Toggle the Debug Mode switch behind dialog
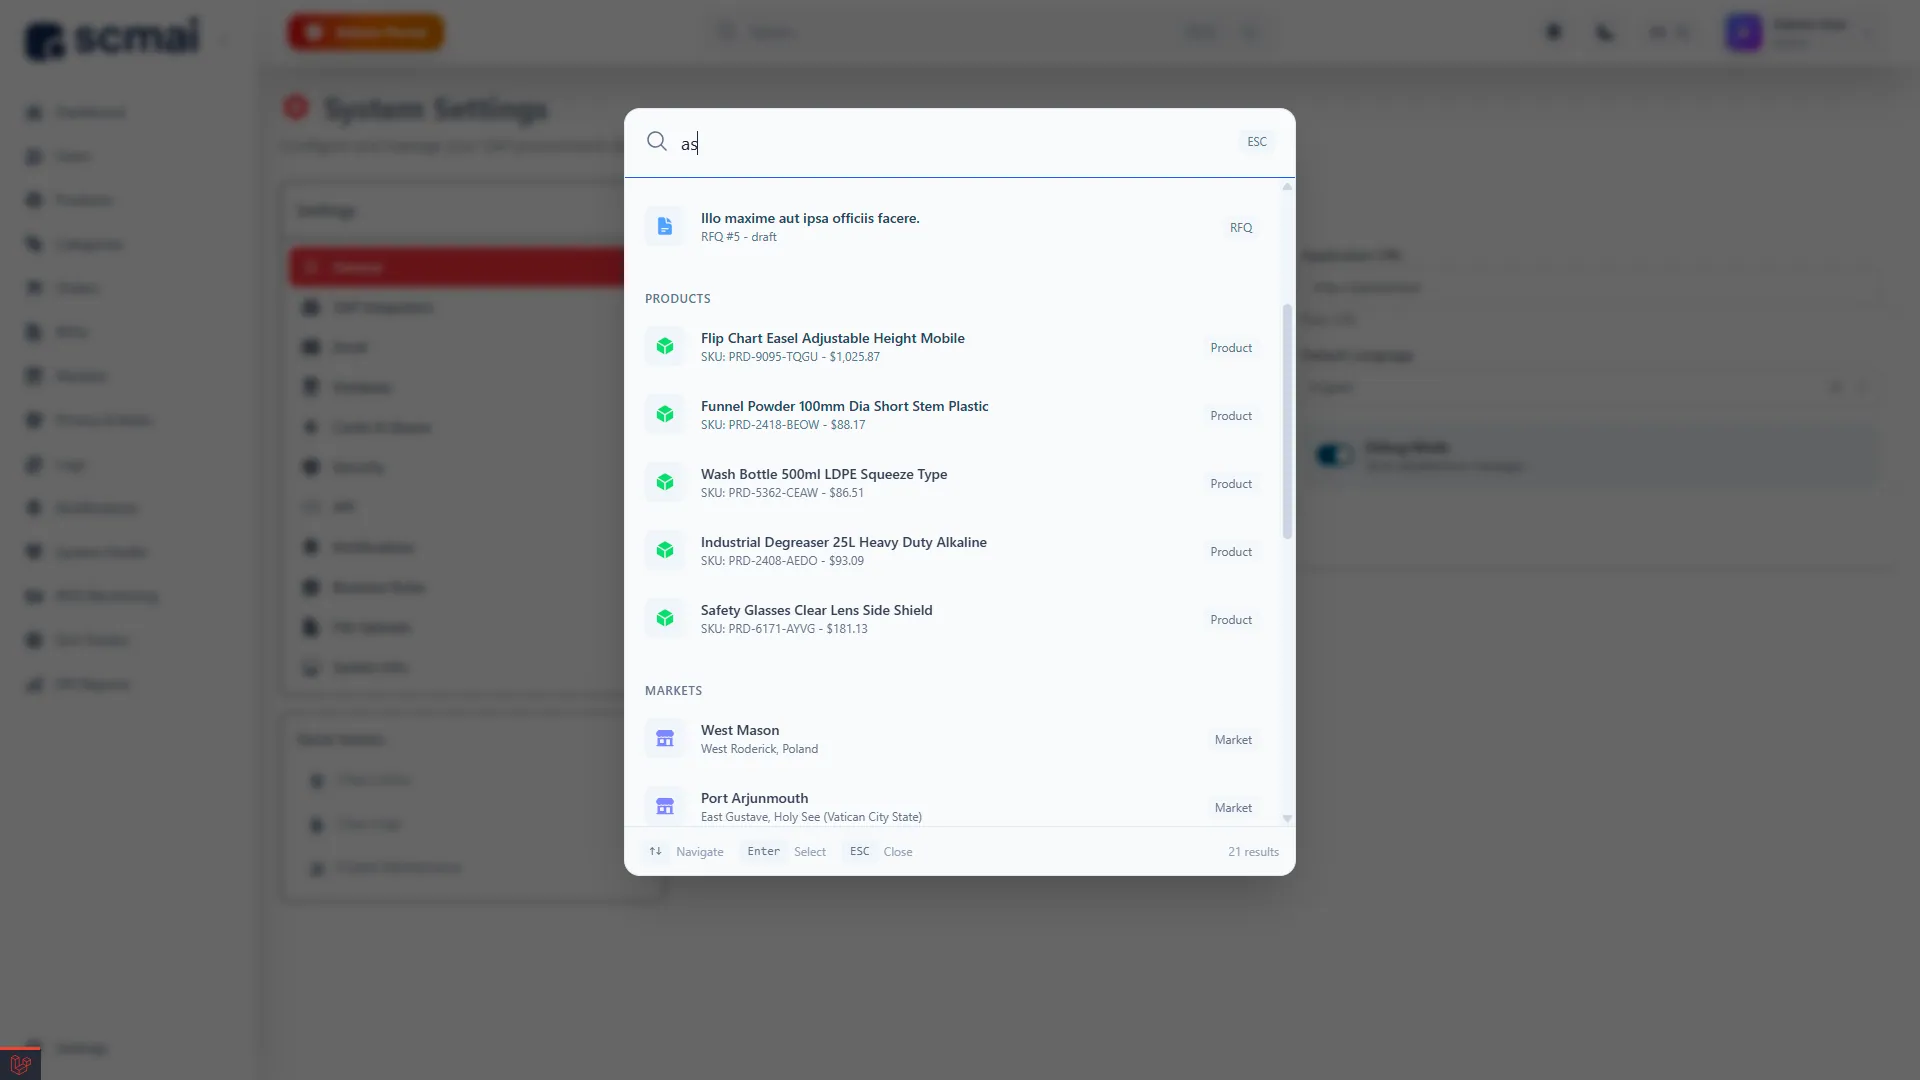The image size is (1920, 1080). (x=1334, y=455)
